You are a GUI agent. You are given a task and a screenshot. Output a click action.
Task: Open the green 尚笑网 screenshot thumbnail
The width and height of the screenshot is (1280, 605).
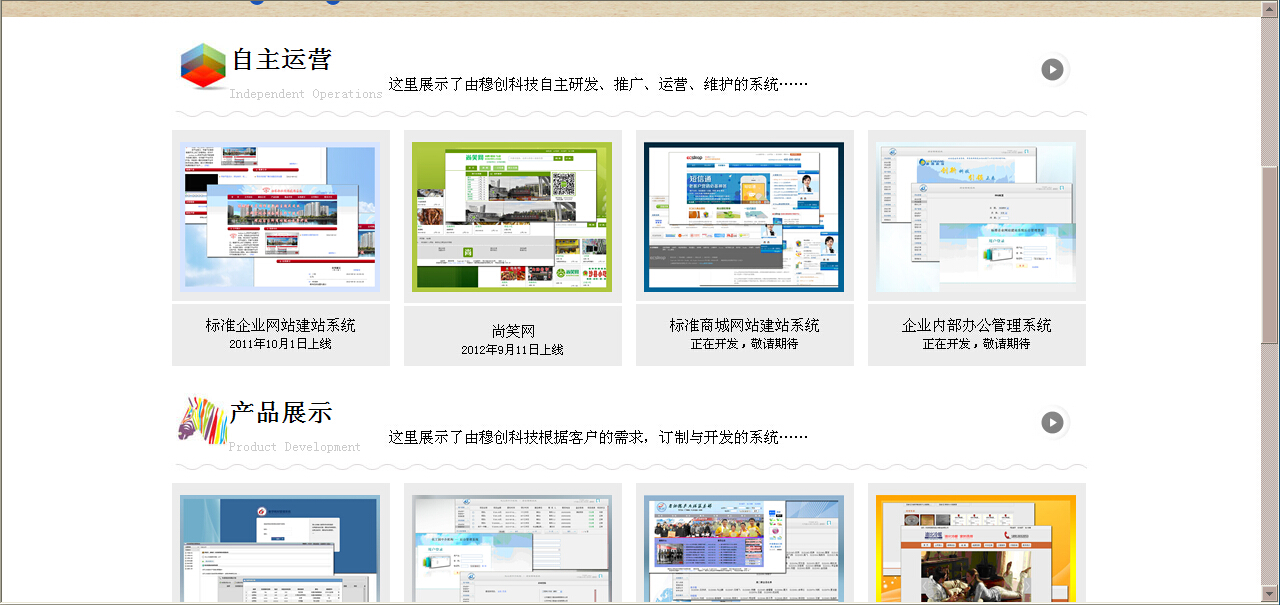[512, 216]
